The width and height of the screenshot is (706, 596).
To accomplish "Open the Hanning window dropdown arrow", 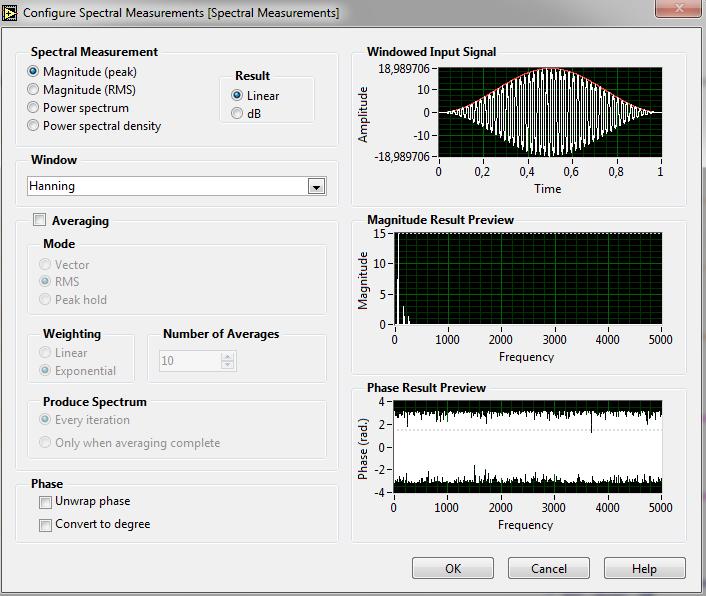I will pos(317,186).
